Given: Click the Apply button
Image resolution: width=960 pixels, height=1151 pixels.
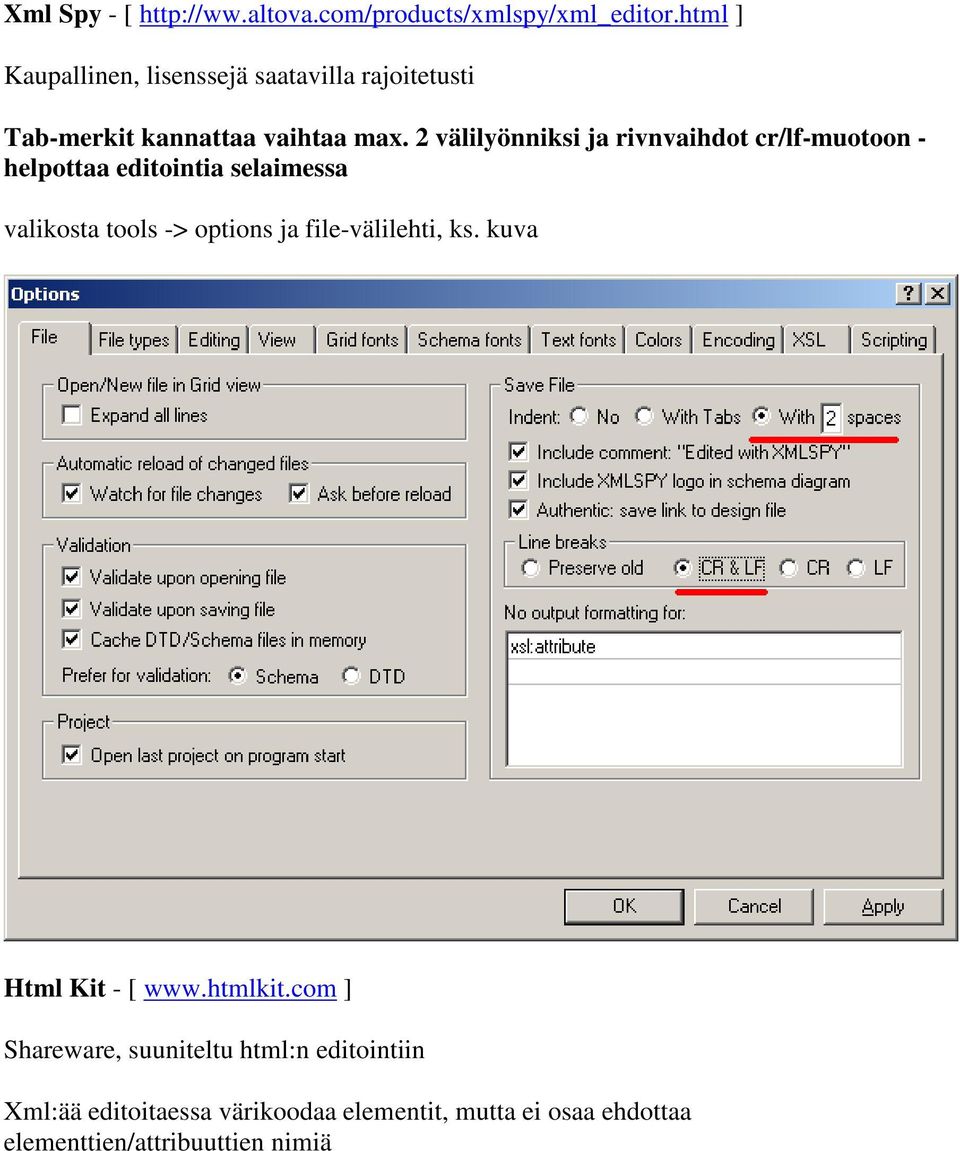Looking at the screenshot, I should pyautogui.click(x=883, y=907).
